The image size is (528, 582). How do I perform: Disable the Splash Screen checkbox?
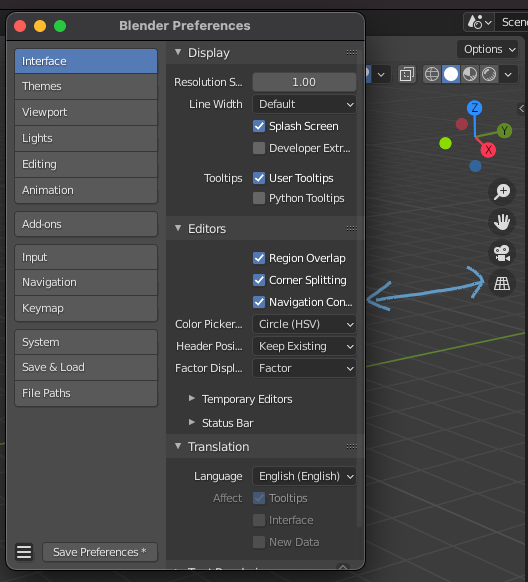(x=259, y=126)
